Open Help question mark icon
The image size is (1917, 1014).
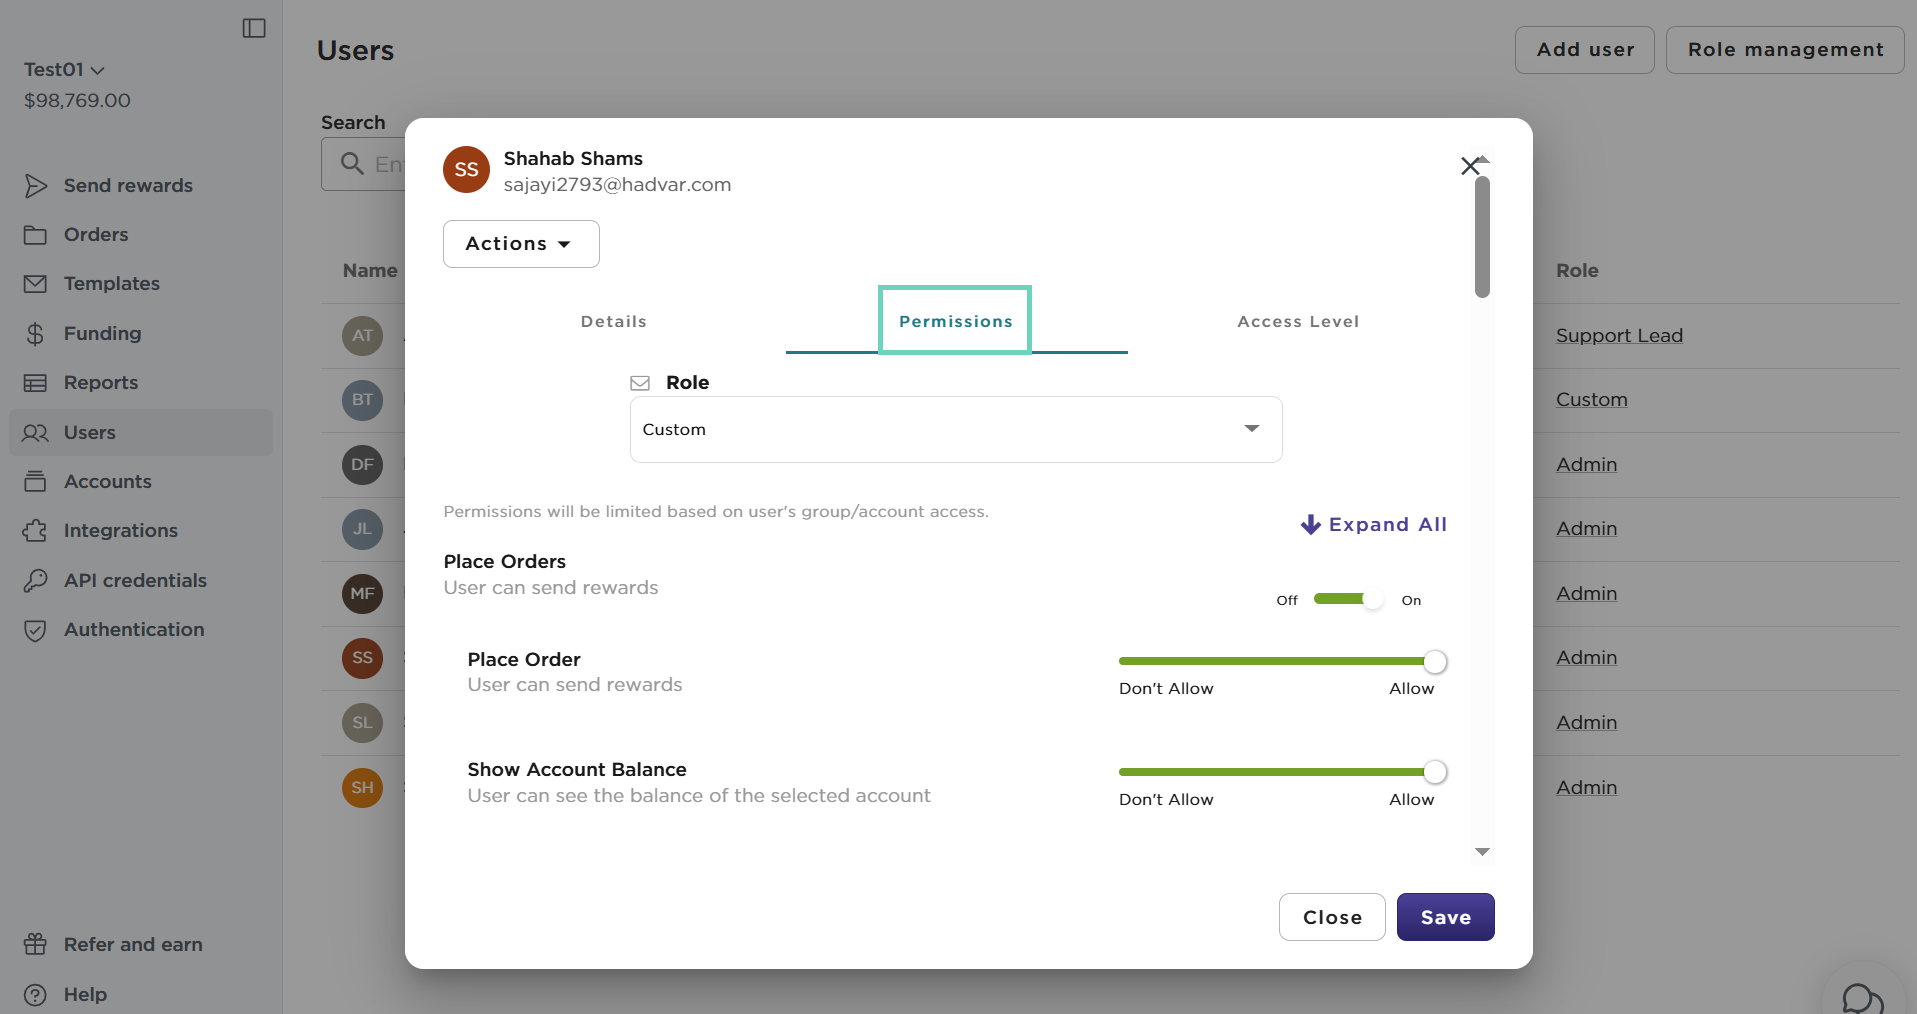(35, 994)
